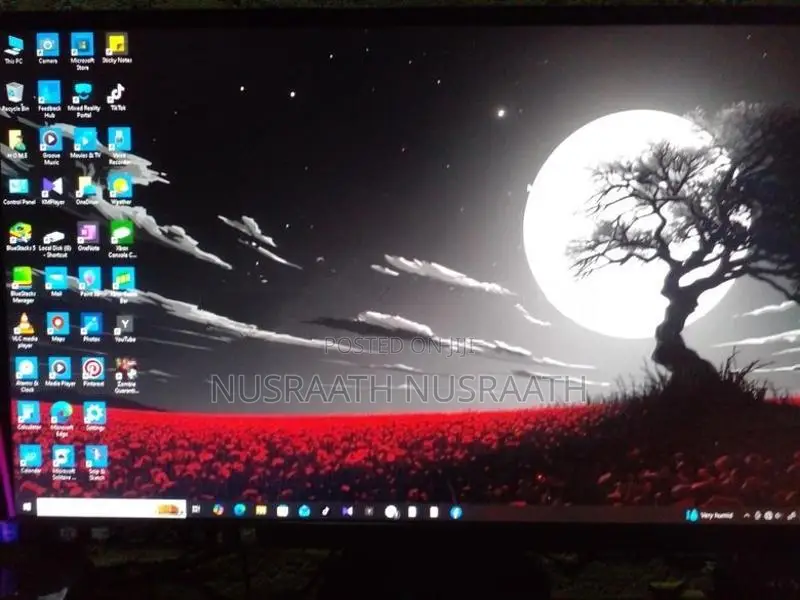Image resolution: width=800 pixels, height=600 pixels.
Task: Open the Maps desktop shortcut
Action: click(58, 327)
